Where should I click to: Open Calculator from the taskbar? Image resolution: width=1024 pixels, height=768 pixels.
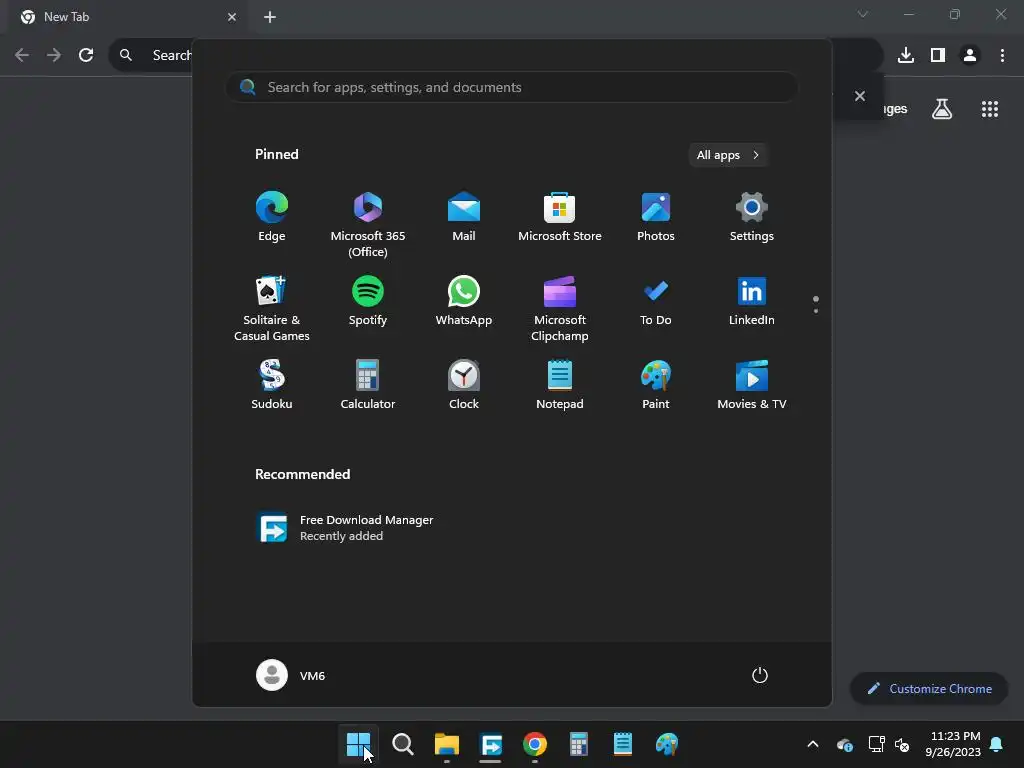pos(579,744)
